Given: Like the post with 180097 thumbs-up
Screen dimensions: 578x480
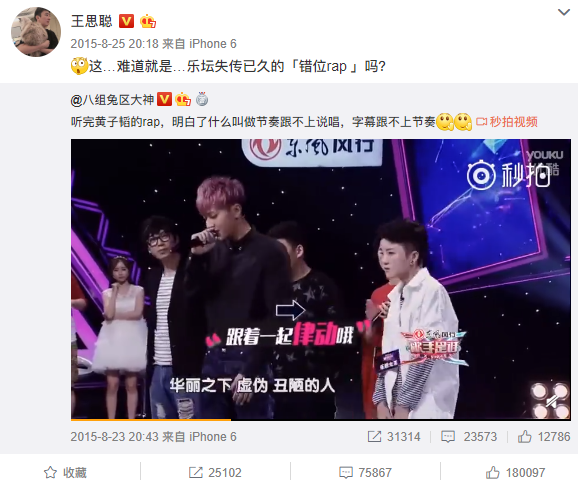Looking at the screenshot, I should point(515,472).
